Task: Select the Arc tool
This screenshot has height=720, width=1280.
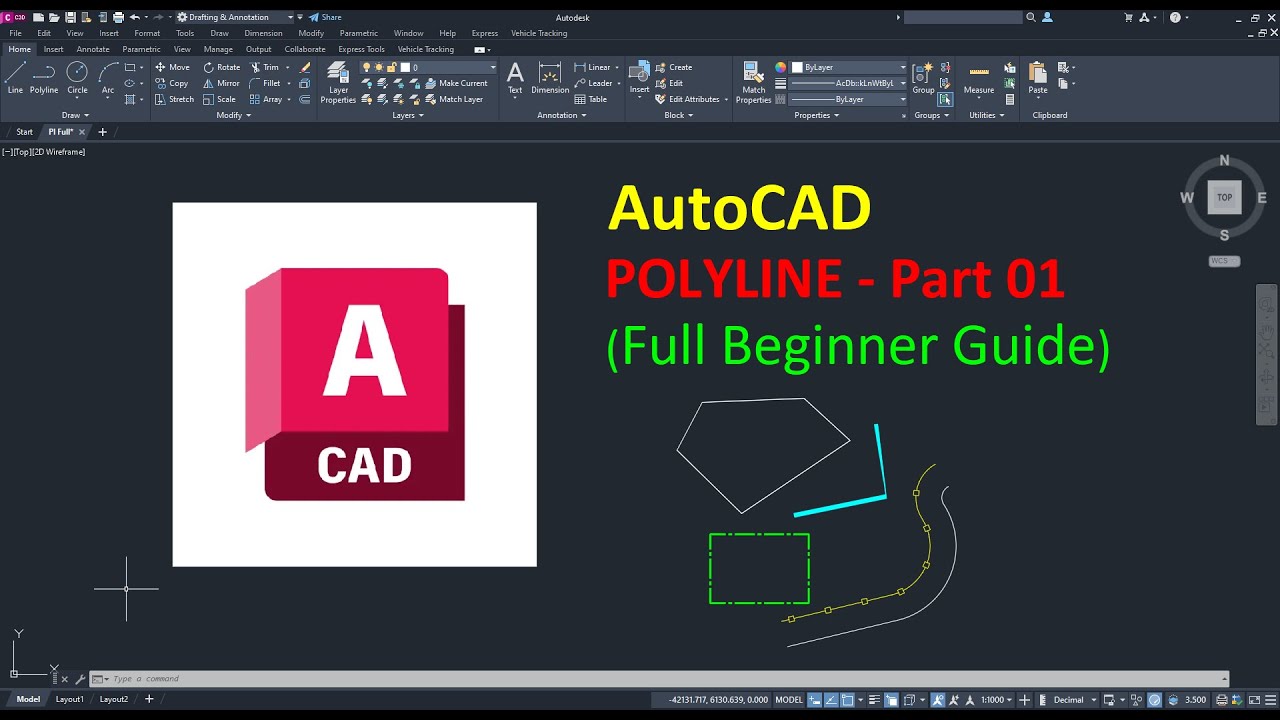Action: coord(108,77)
